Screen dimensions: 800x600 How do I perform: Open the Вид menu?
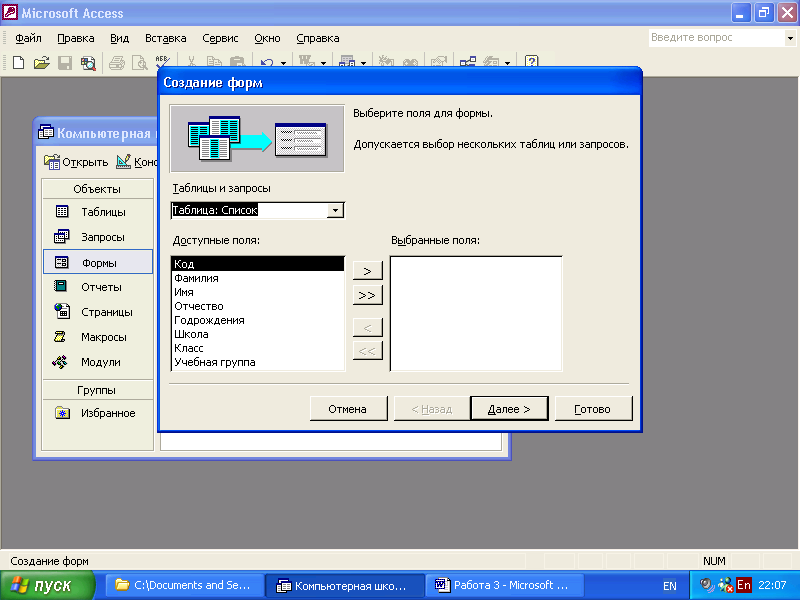119,38
